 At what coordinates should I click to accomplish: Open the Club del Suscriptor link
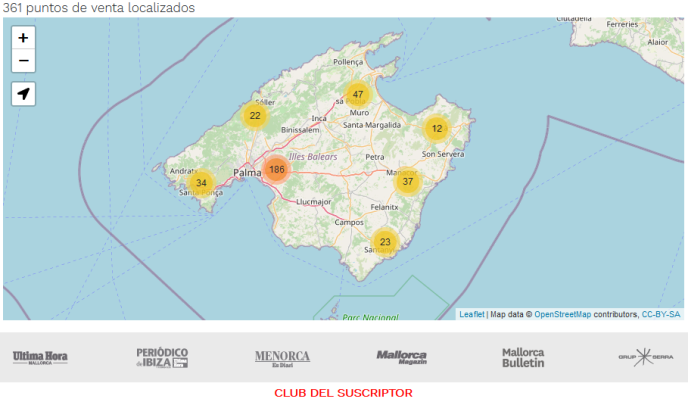343,393
